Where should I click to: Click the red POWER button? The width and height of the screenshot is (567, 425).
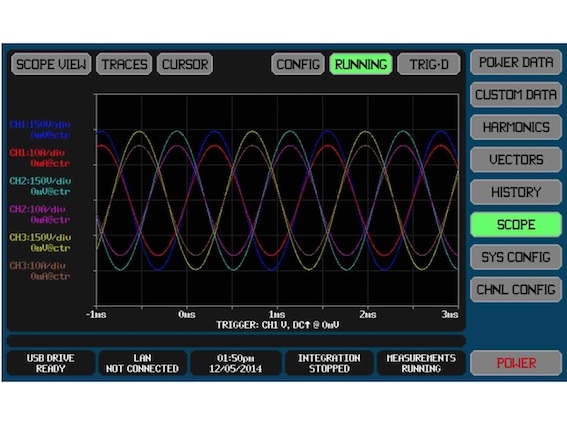click(516, 363)
